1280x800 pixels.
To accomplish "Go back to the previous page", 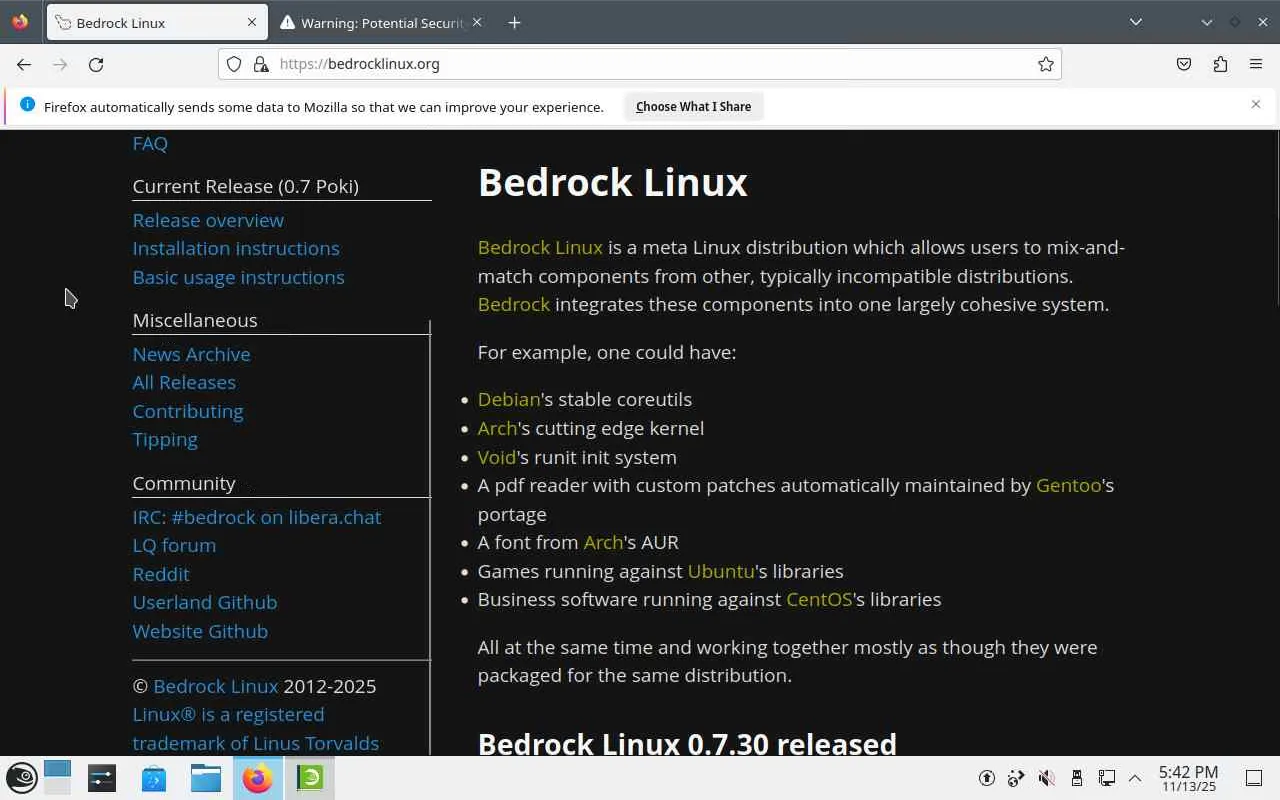I will click(24, 64).
